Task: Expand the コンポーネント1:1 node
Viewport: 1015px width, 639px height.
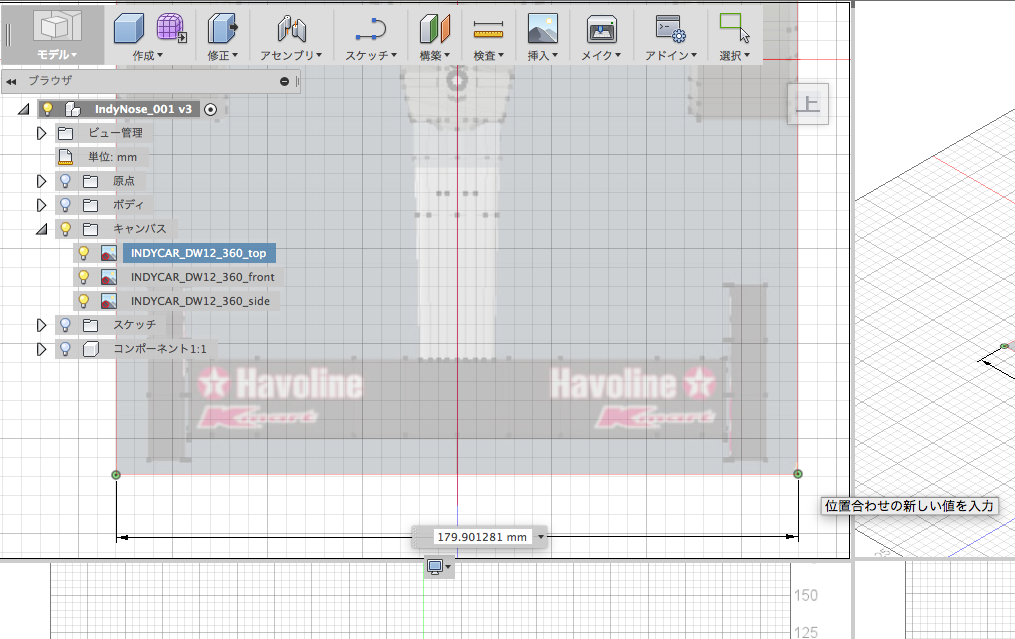Action: (x=41, y=349)
